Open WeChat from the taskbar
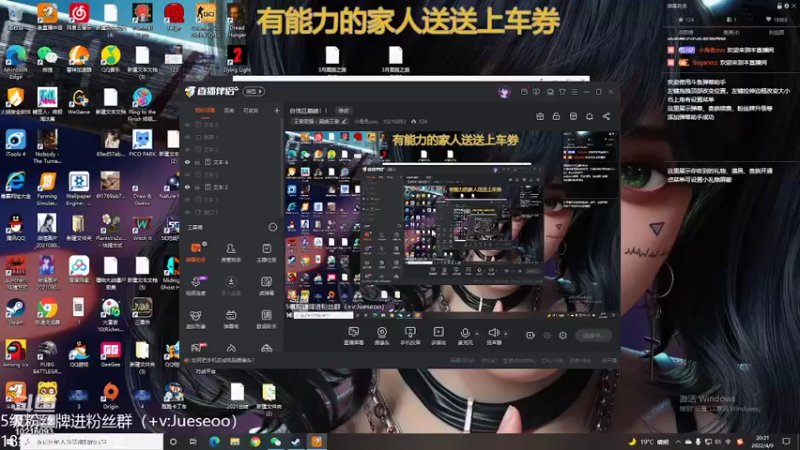The height and width of the screenshot is (450, 800). click(x=276, y=442)
